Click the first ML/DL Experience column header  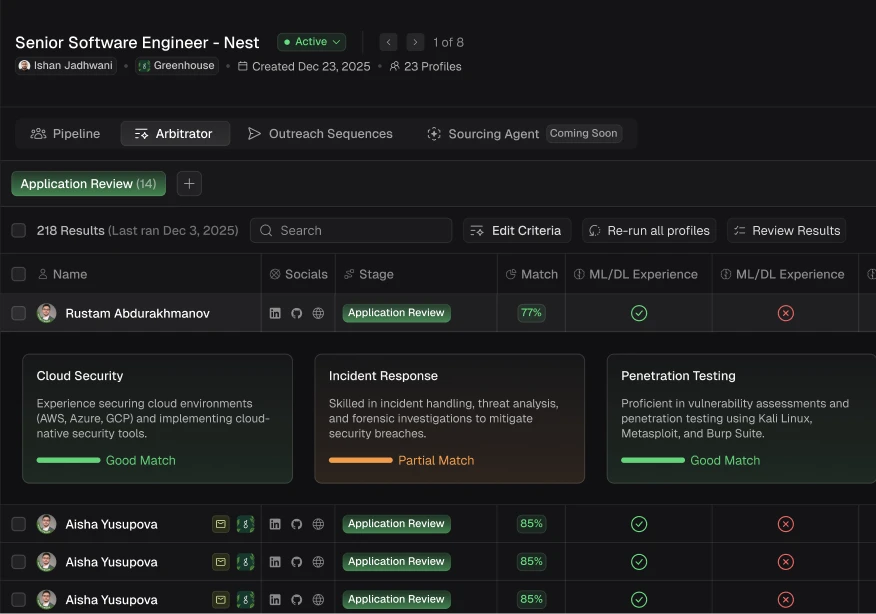tap(636, 274)
